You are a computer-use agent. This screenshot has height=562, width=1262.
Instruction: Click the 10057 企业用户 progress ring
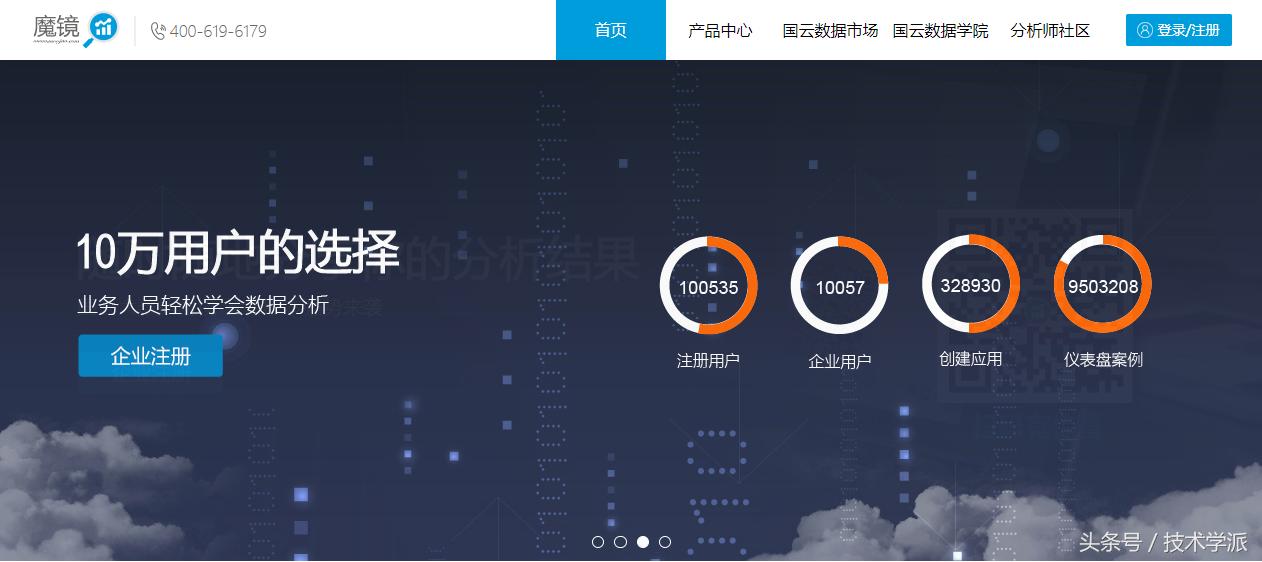pyautogui.click(x=840, y=286)
